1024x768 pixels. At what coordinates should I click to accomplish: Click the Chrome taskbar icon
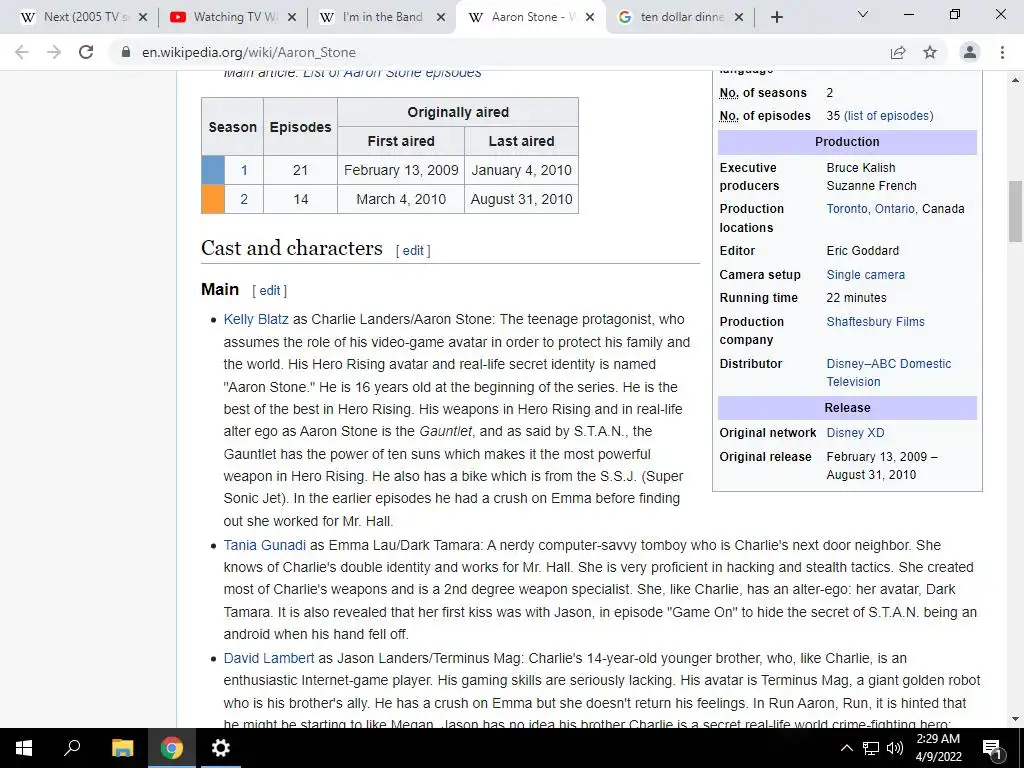pos(172,748)
